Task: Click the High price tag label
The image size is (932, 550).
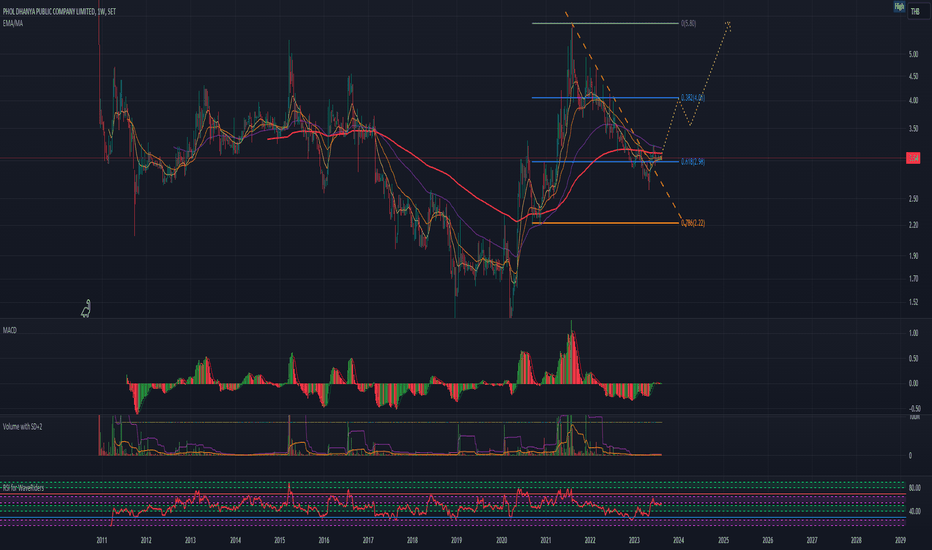Action: (899, 7)
